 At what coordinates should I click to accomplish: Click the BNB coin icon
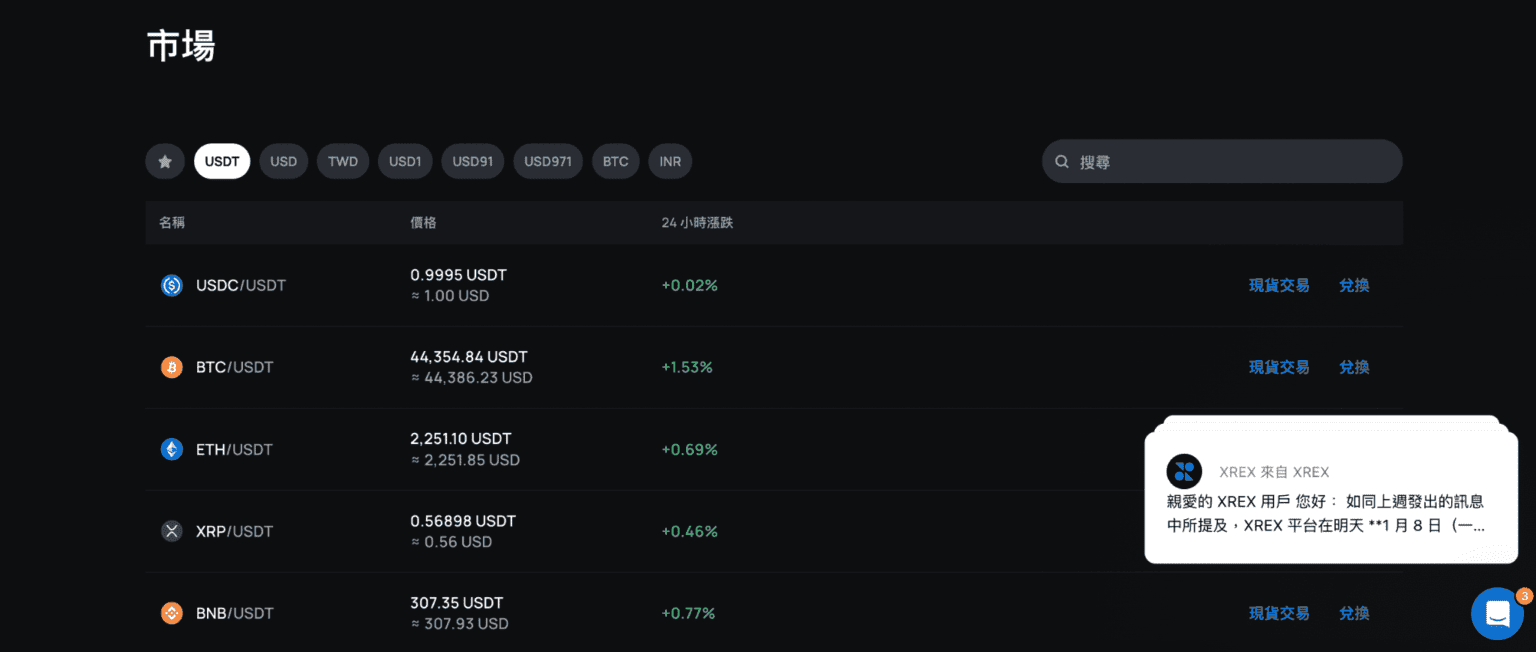[x=172, y=613]
